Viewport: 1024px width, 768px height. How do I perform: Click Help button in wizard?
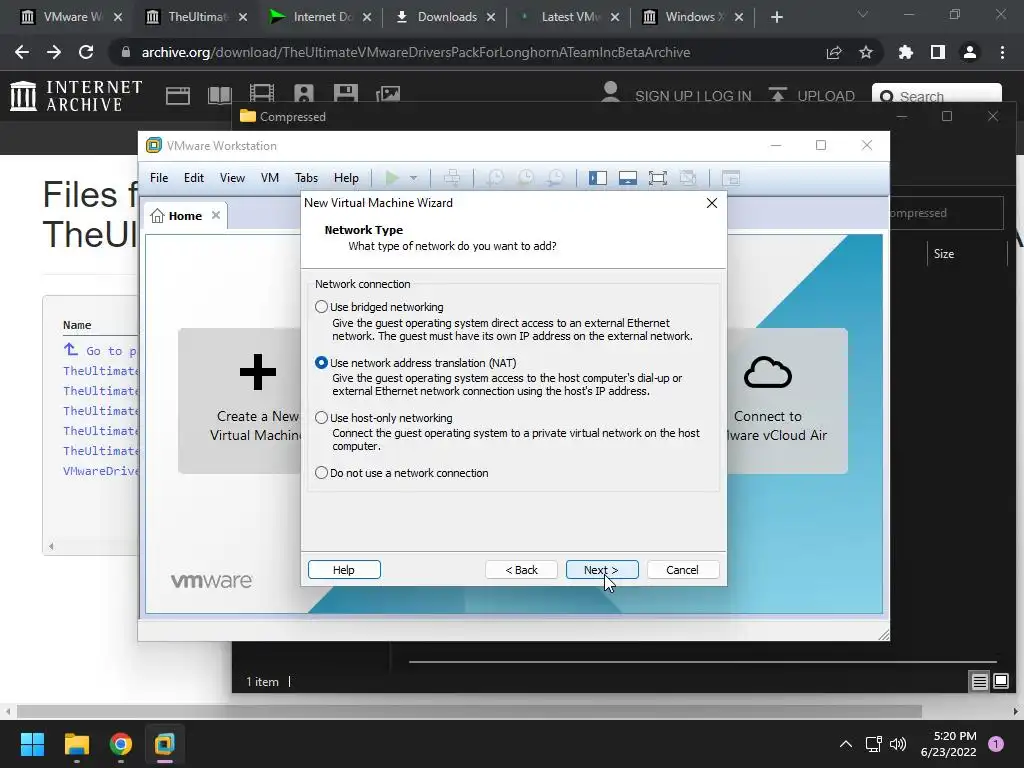point(344,569)
